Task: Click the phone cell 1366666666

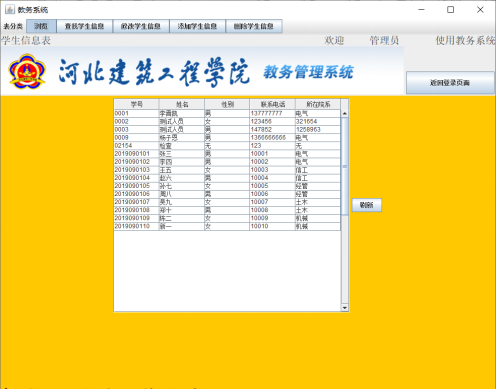Action: click(x=272, y=137)
